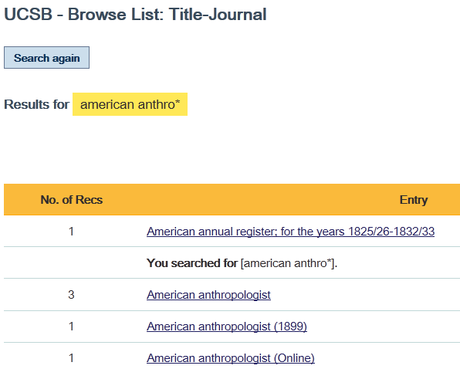This screenshot has height=369, width=460.
Task: Open American annual register 1825/26-1832/33 link
Action: pyautogui.click(x=291, y=231)
